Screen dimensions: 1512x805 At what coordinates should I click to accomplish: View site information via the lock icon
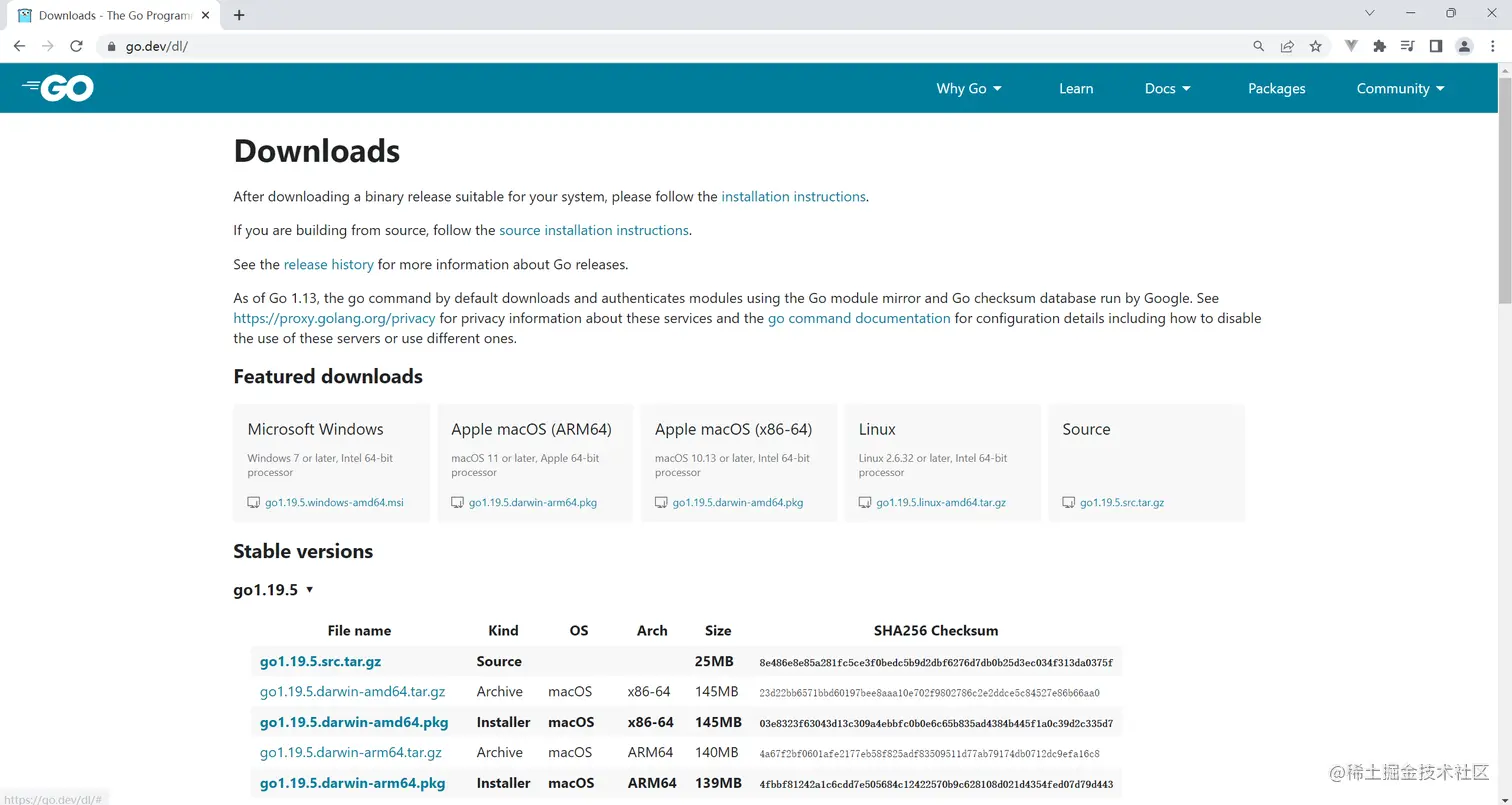[110, 46]
